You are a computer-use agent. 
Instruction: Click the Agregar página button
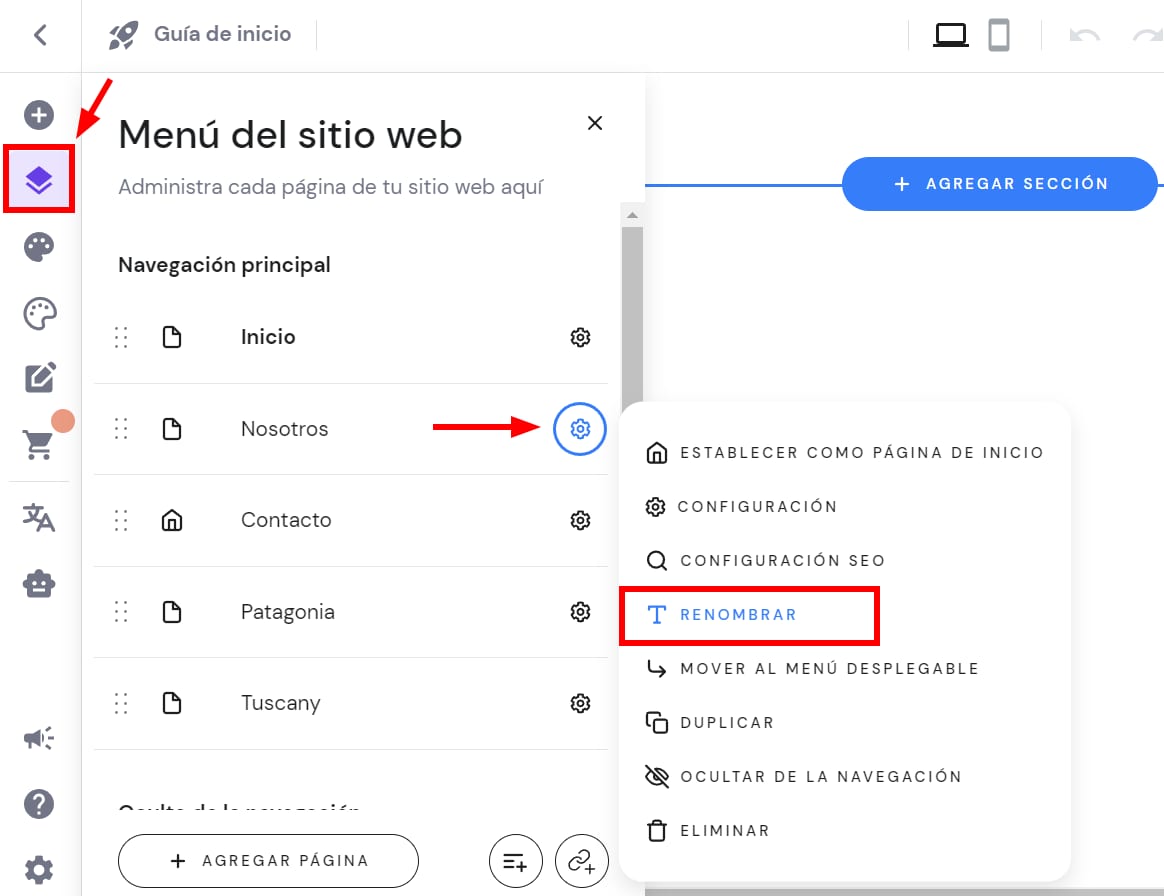pyautogui.click(x=268, y=860)
